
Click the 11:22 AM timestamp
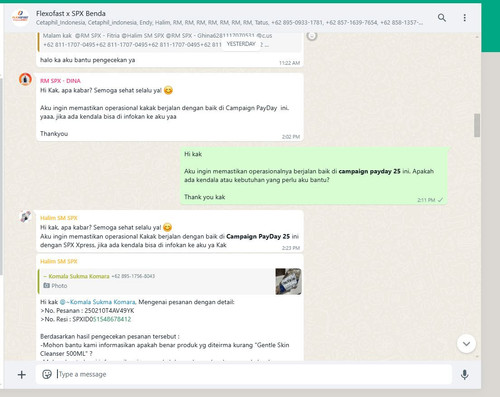[289, 63]
